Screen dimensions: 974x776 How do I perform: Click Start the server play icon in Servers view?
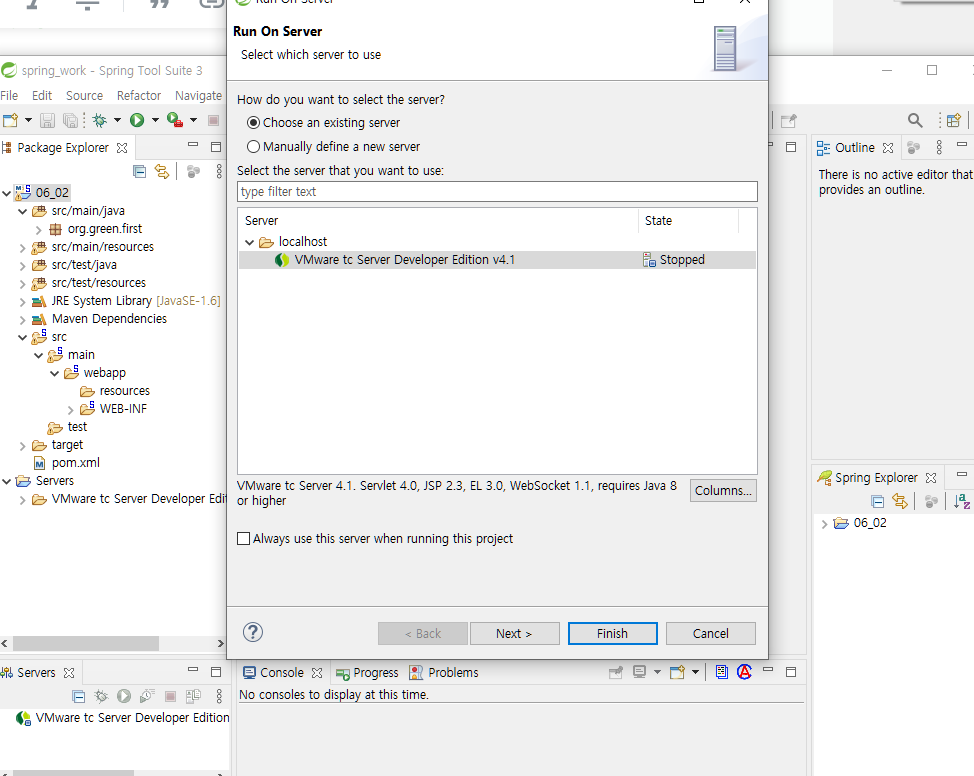click(x=124, y=696)
